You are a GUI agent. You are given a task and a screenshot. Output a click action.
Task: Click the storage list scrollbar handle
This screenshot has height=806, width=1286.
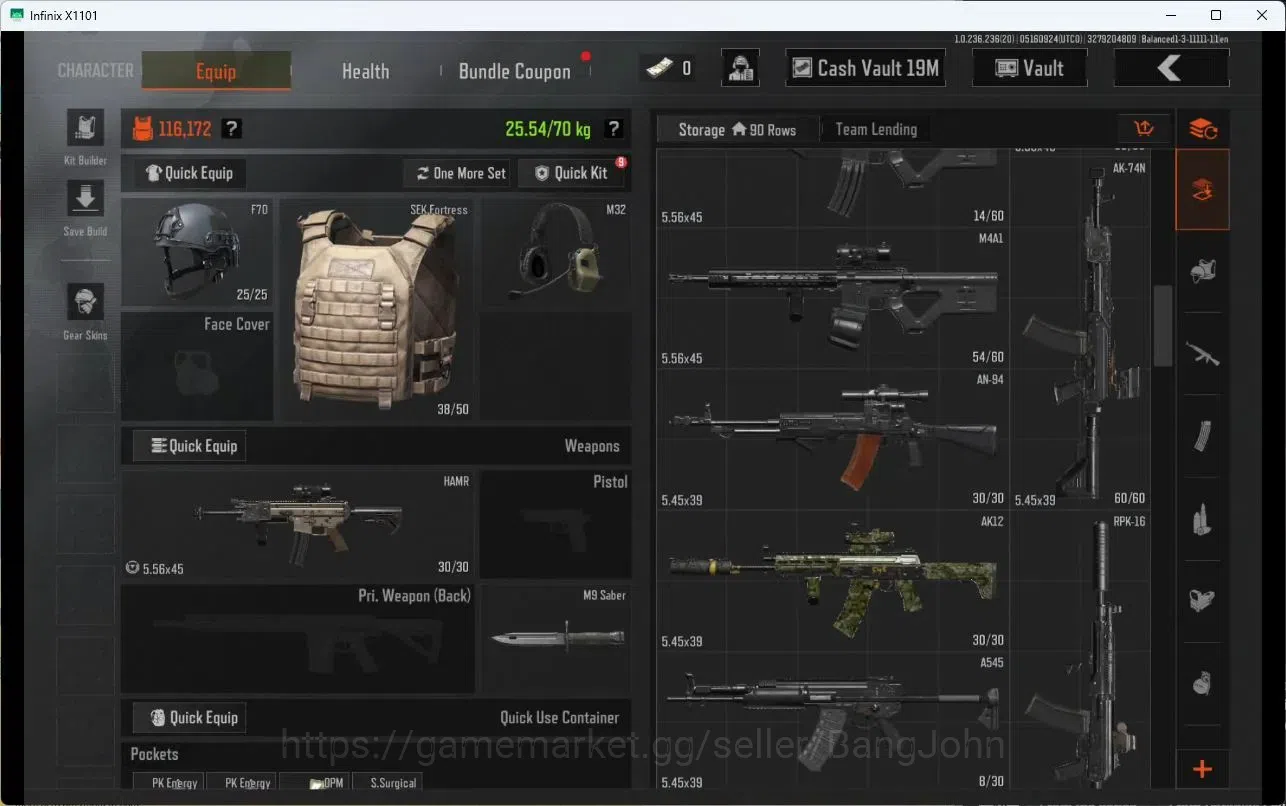[x=1163, y=325]
